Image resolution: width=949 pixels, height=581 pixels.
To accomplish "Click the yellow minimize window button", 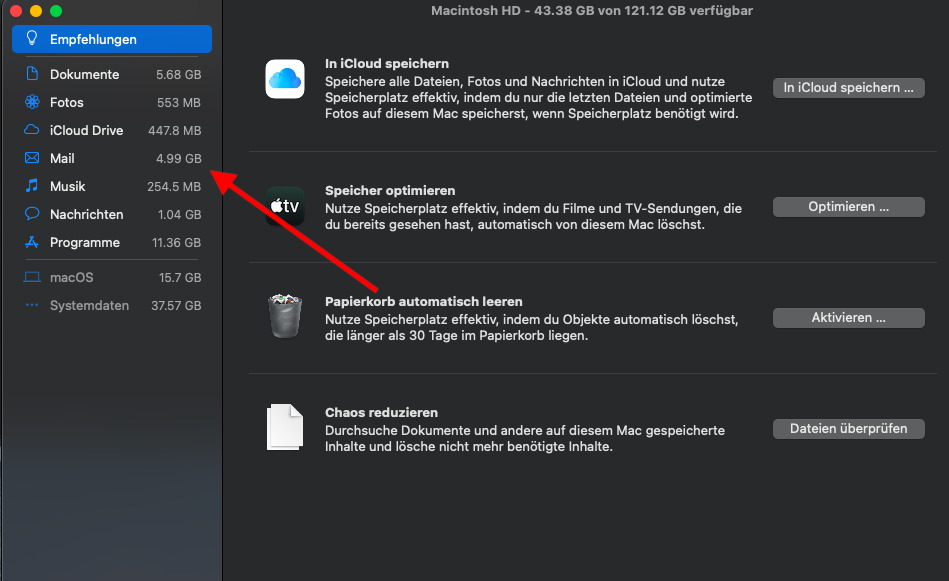I will click(x=36, y=11).
